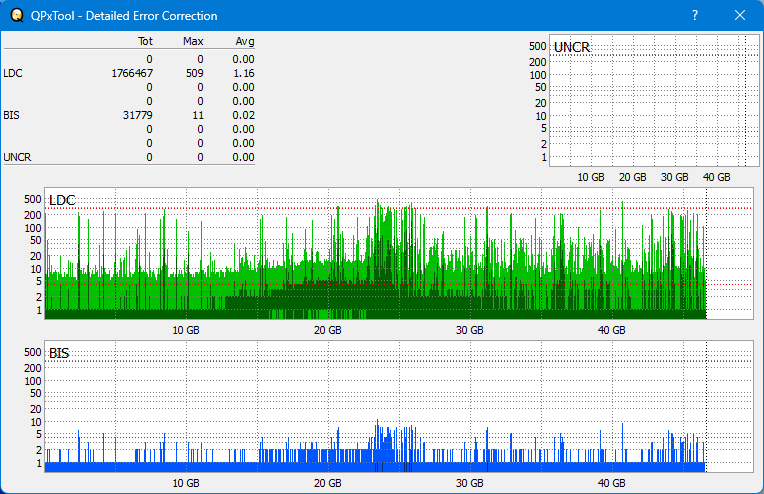Click the 10 GB label under UNCR graph

[x=591, y=177]
